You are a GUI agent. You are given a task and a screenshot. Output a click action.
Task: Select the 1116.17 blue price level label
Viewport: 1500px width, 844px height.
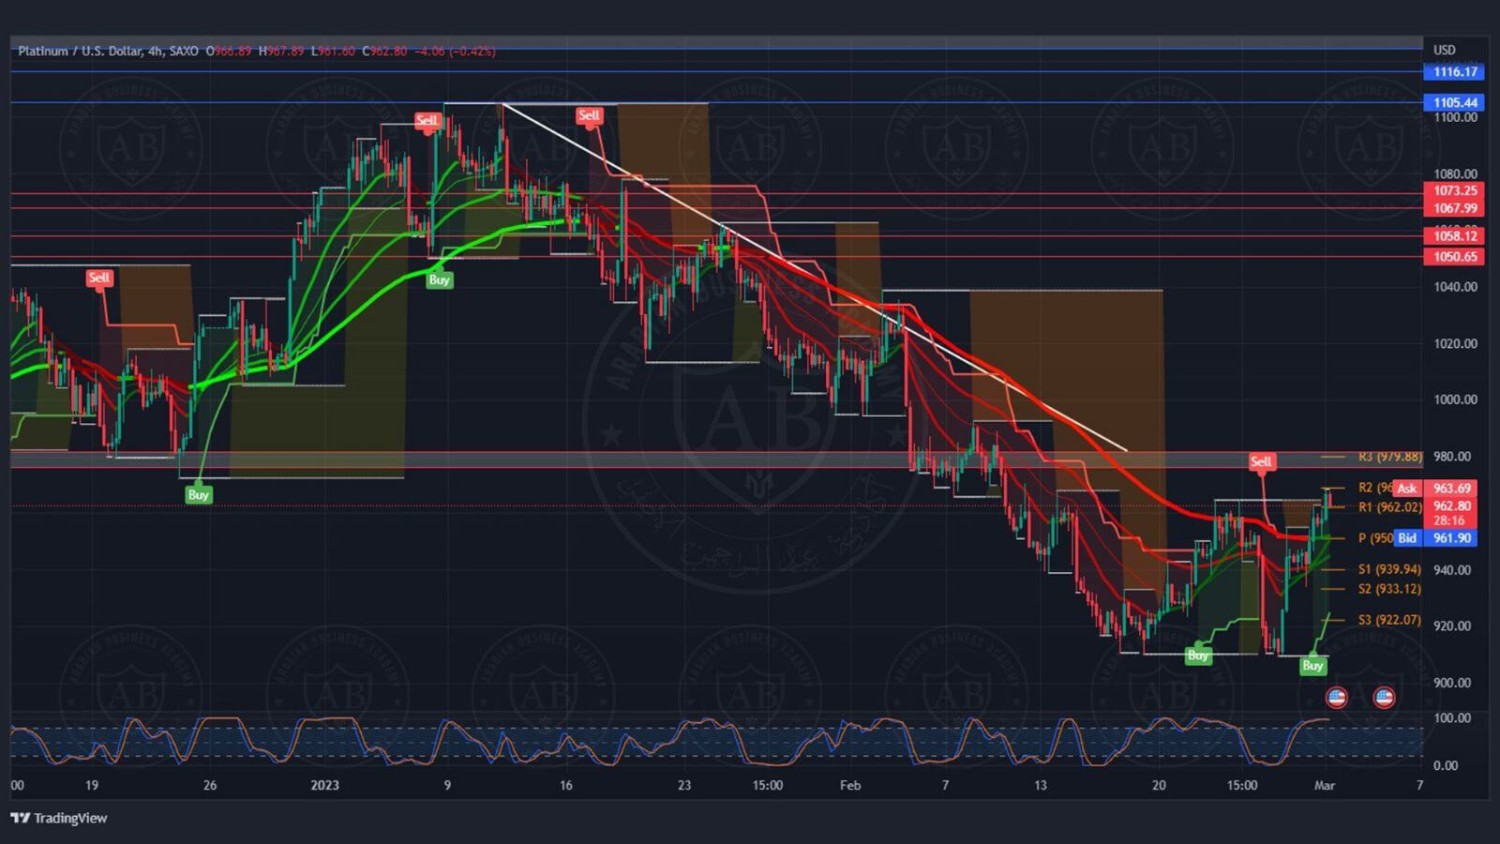click(x=1454, y=72)
